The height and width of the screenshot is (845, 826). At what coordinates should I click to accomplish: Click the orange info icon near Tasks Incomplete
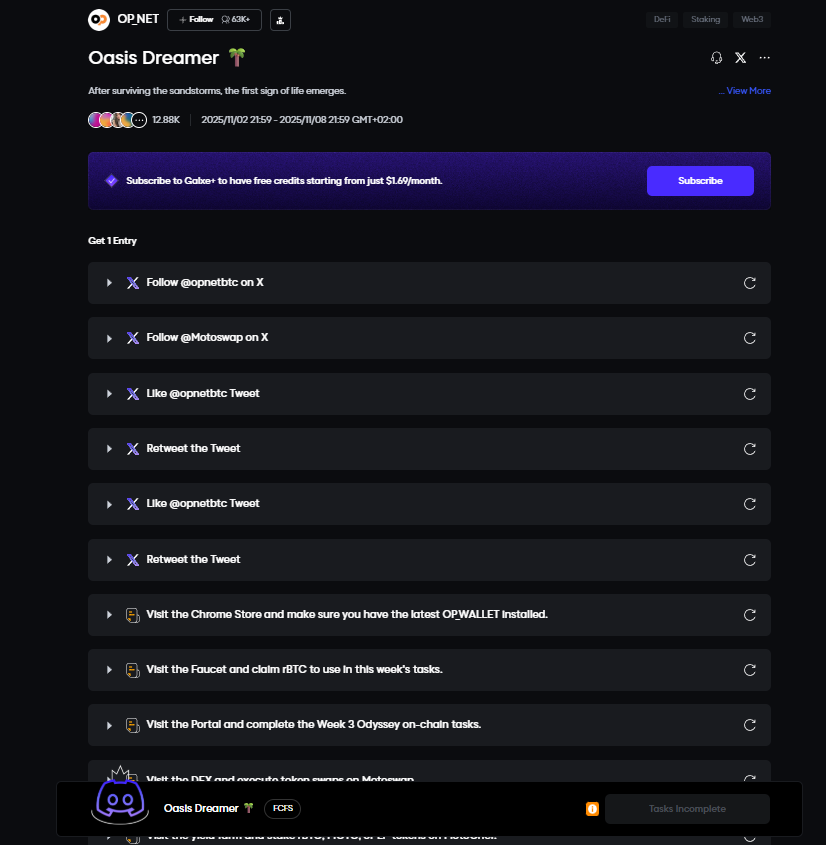(x=592, y=809)
